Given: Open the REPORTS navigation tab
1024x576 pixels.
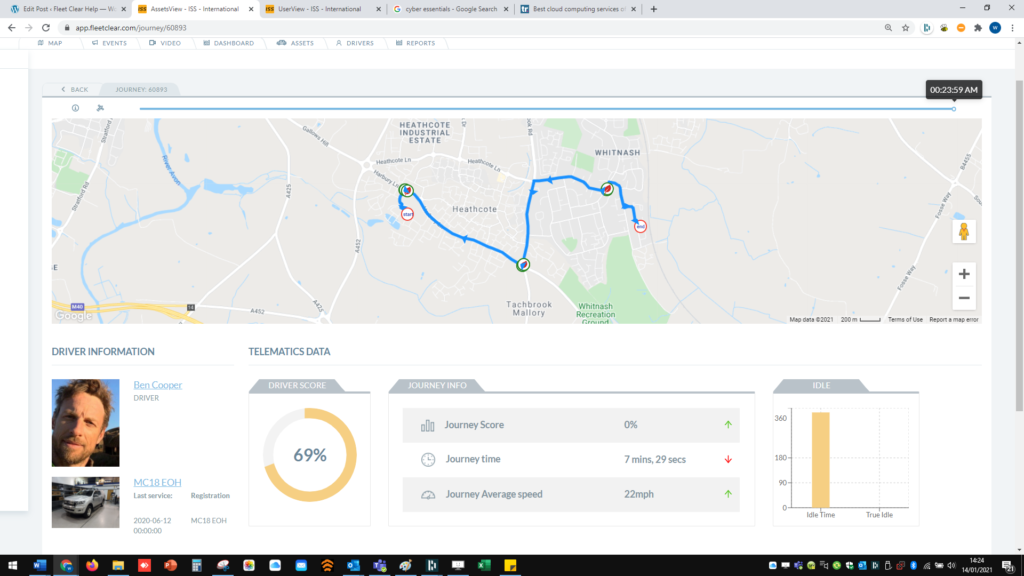Looking at the screenshot, I should [x=415, y=43].
